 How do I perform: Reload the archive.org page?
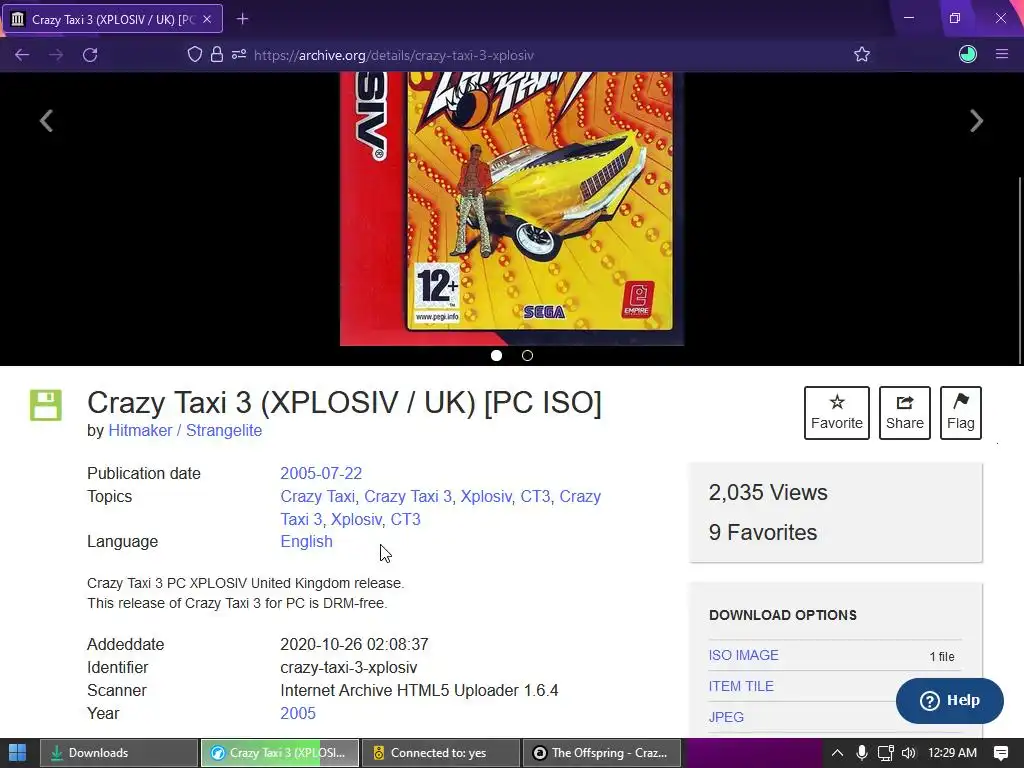[90, 55]
